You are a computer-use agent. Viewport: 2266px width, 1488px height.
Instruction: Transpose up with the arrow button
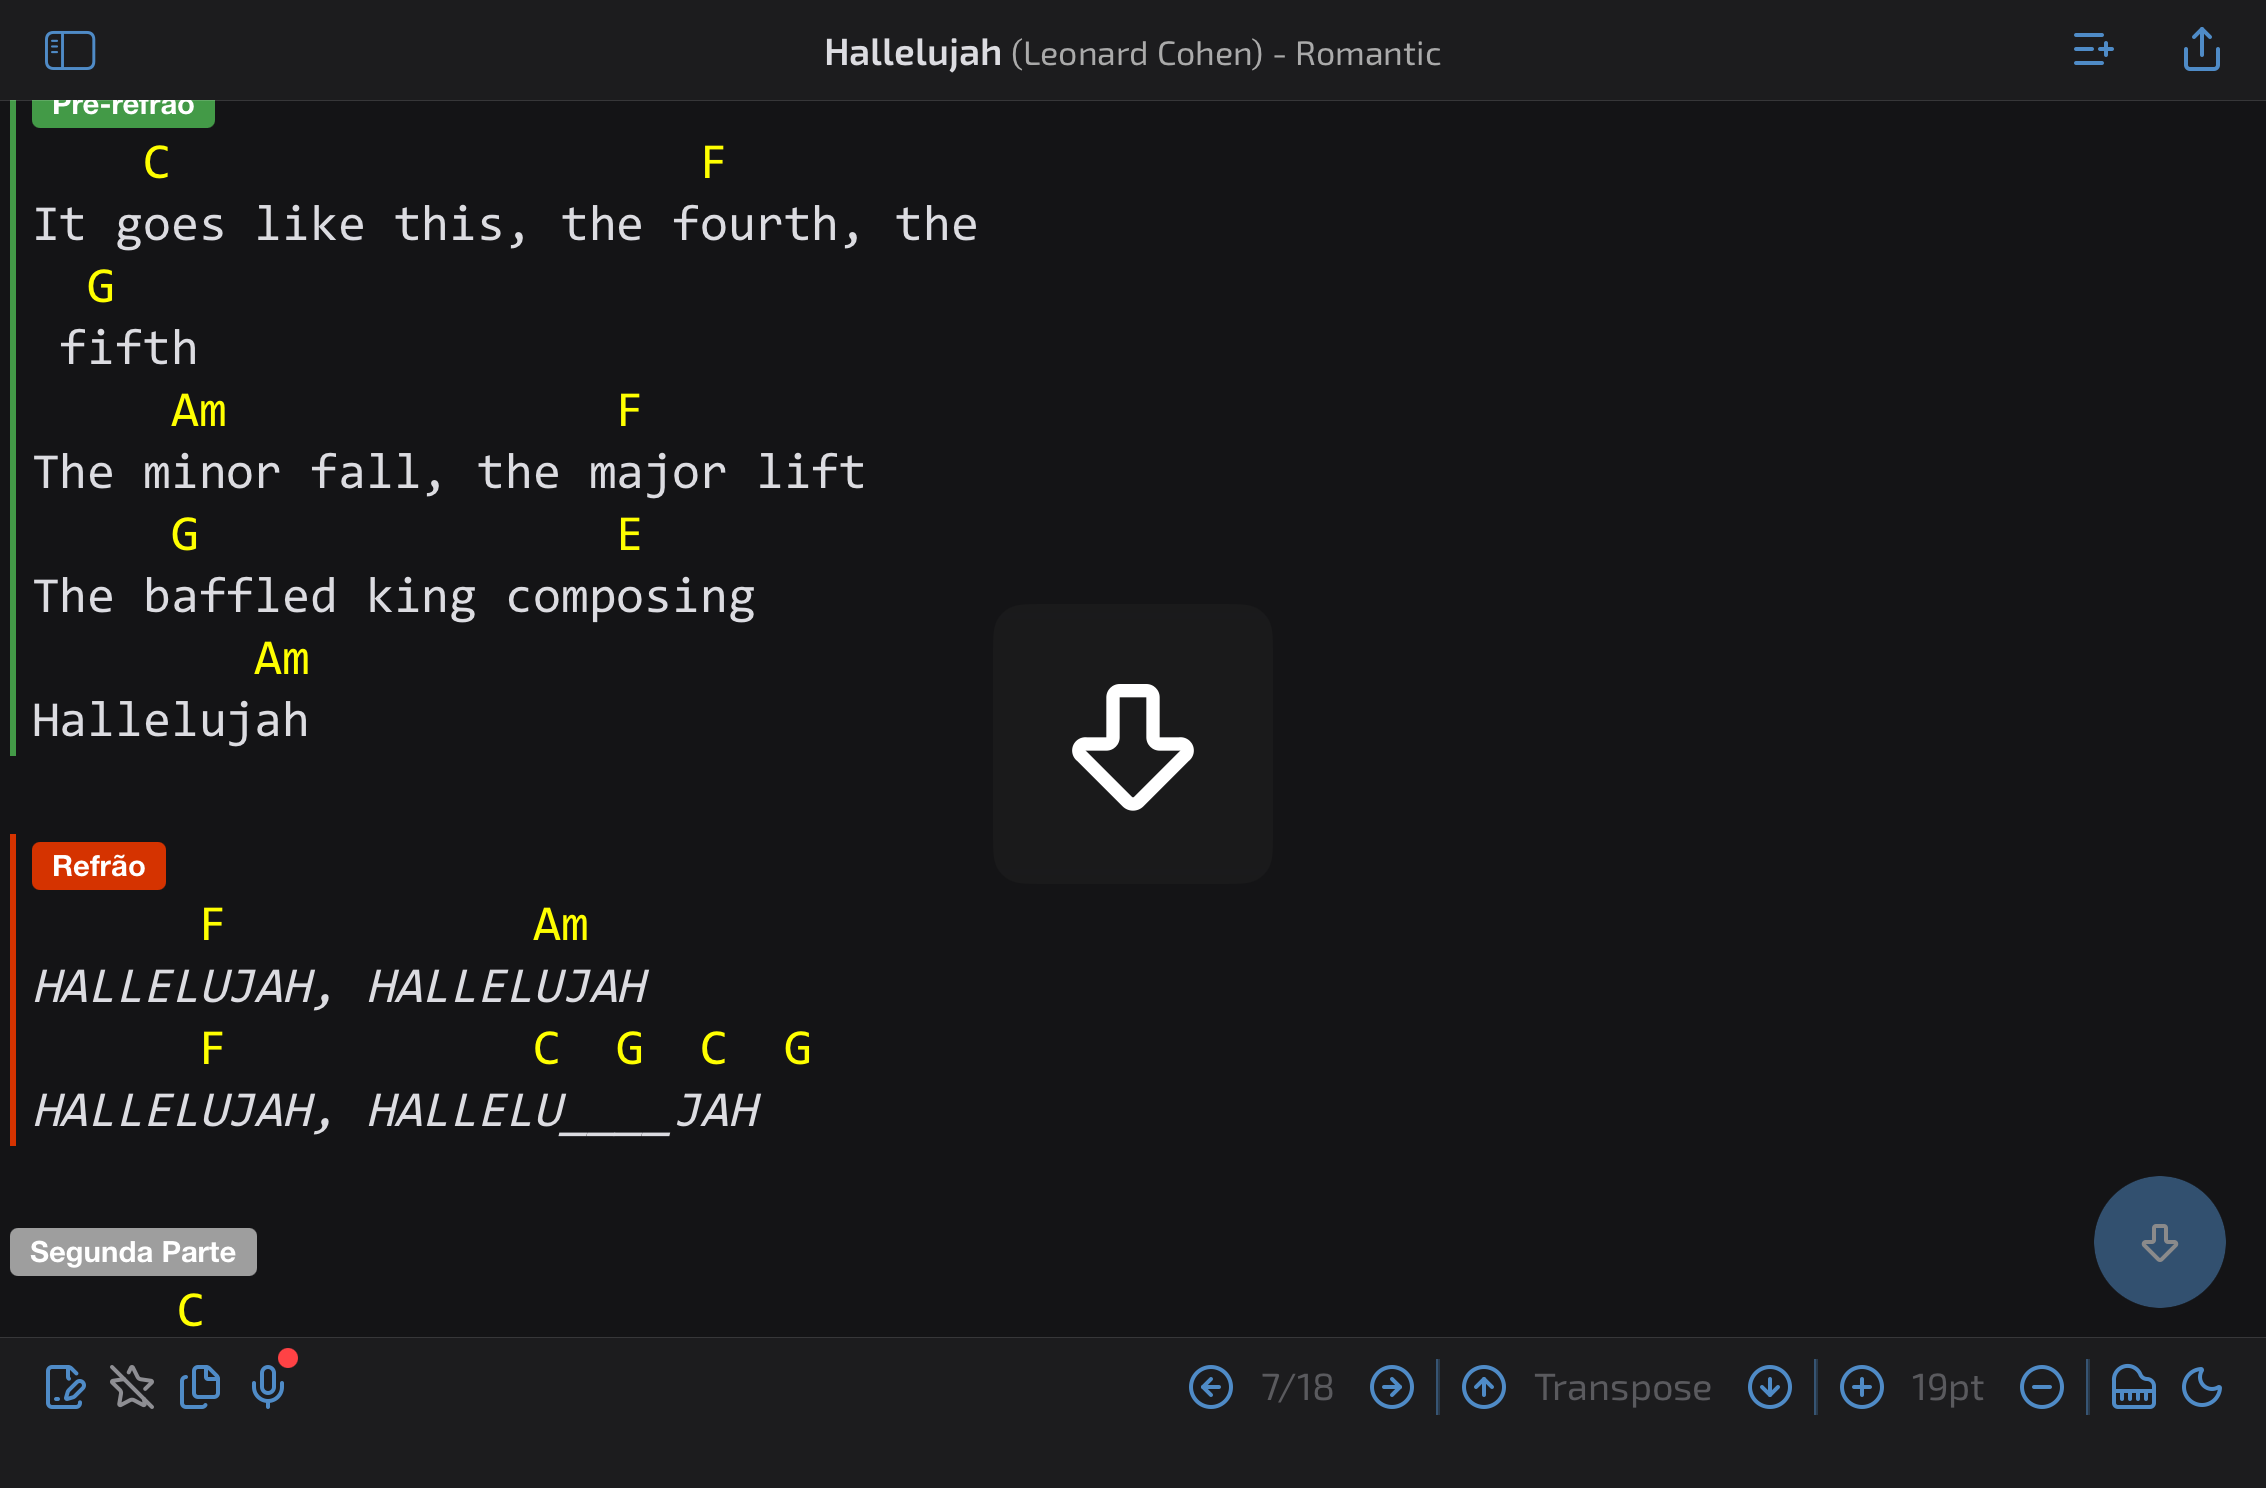(1484, 1387)
